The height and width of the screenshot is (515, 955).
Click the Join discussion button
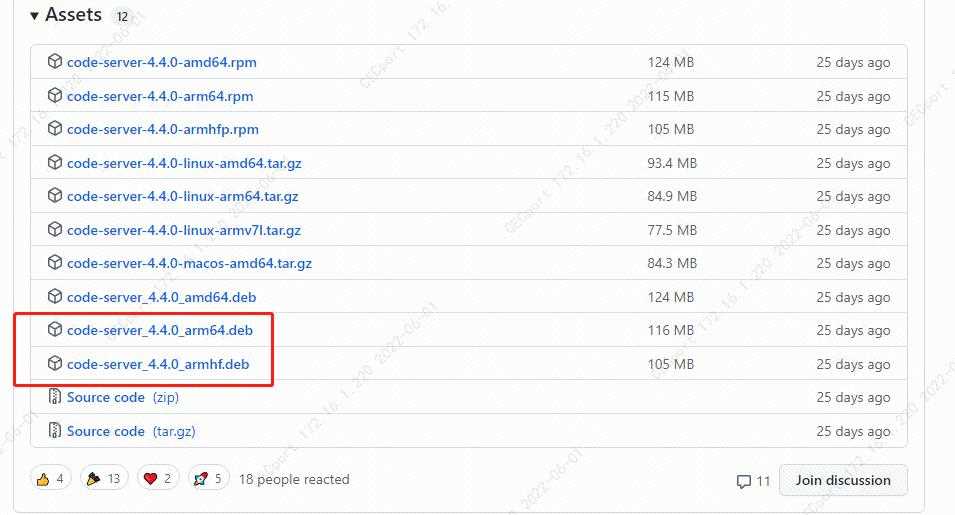(x=843, y=480)
